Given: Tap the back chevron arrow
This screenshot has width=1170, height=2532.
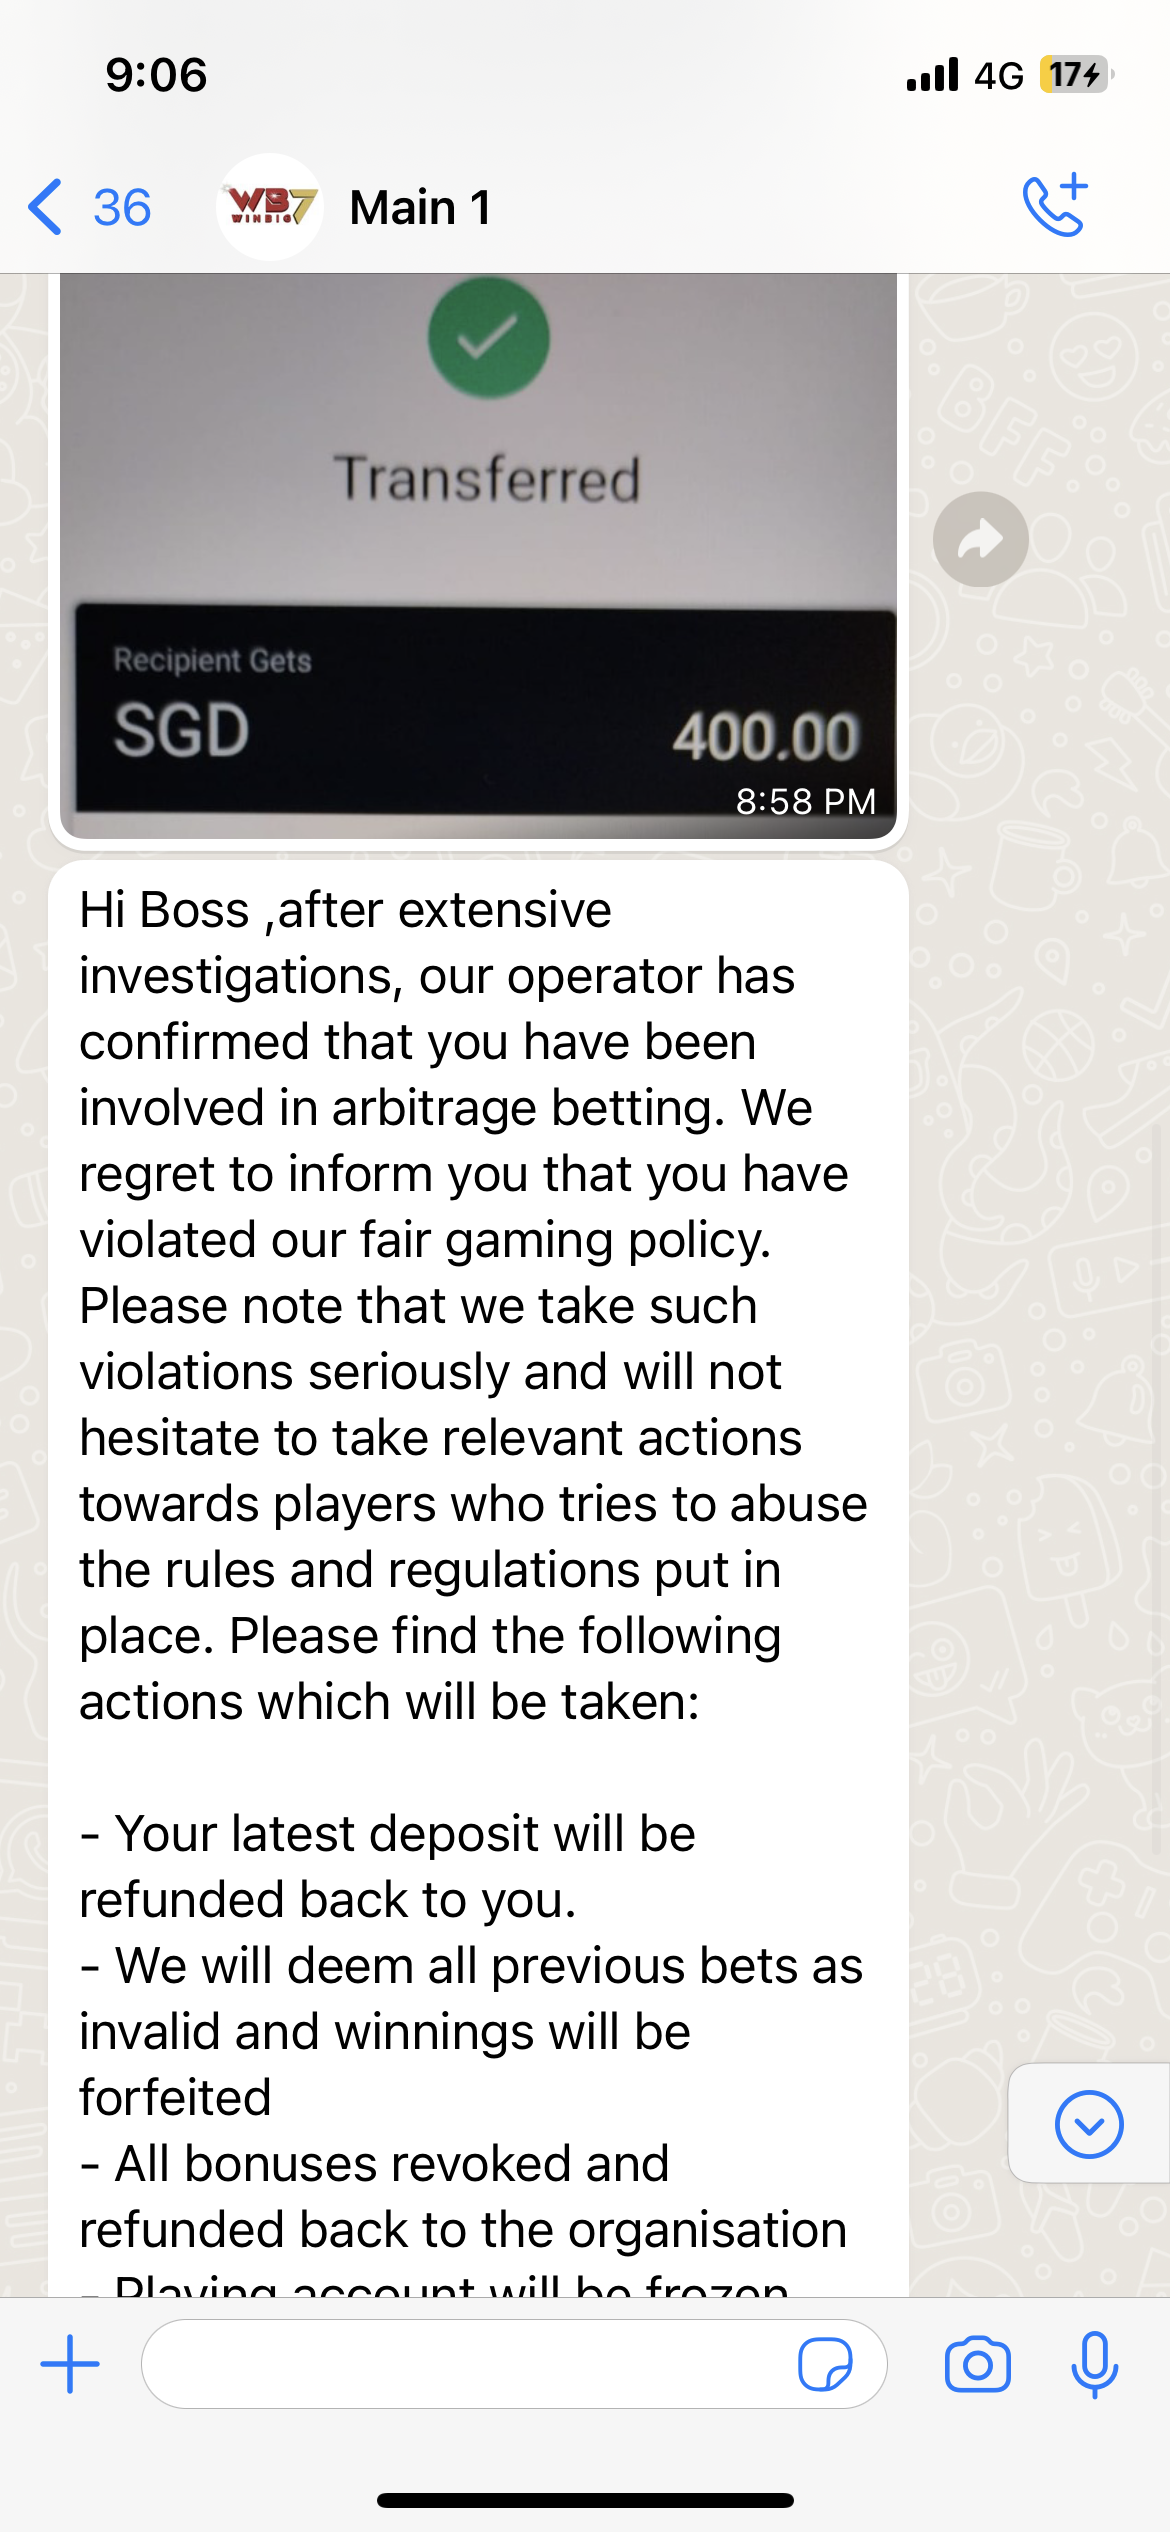Looking at the screenshot, I should 46,207.
